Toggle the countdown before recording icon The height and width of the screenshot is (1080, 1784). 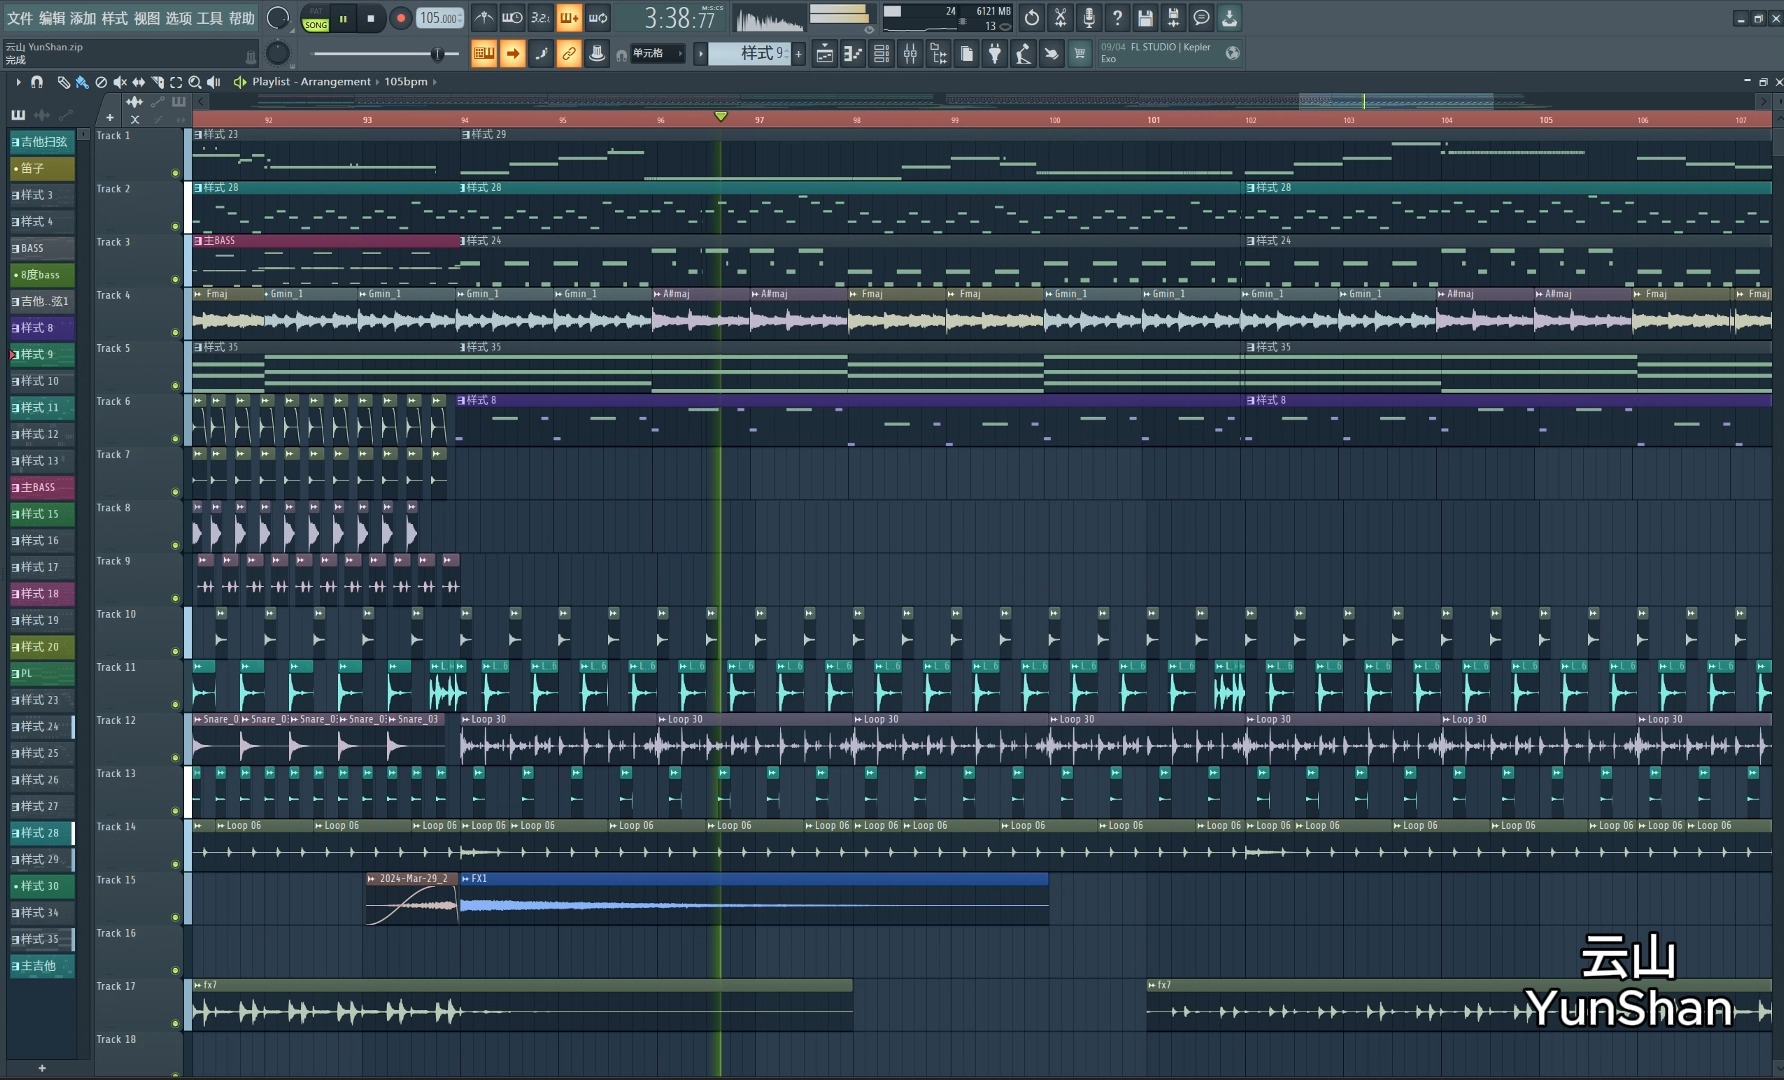540,17
